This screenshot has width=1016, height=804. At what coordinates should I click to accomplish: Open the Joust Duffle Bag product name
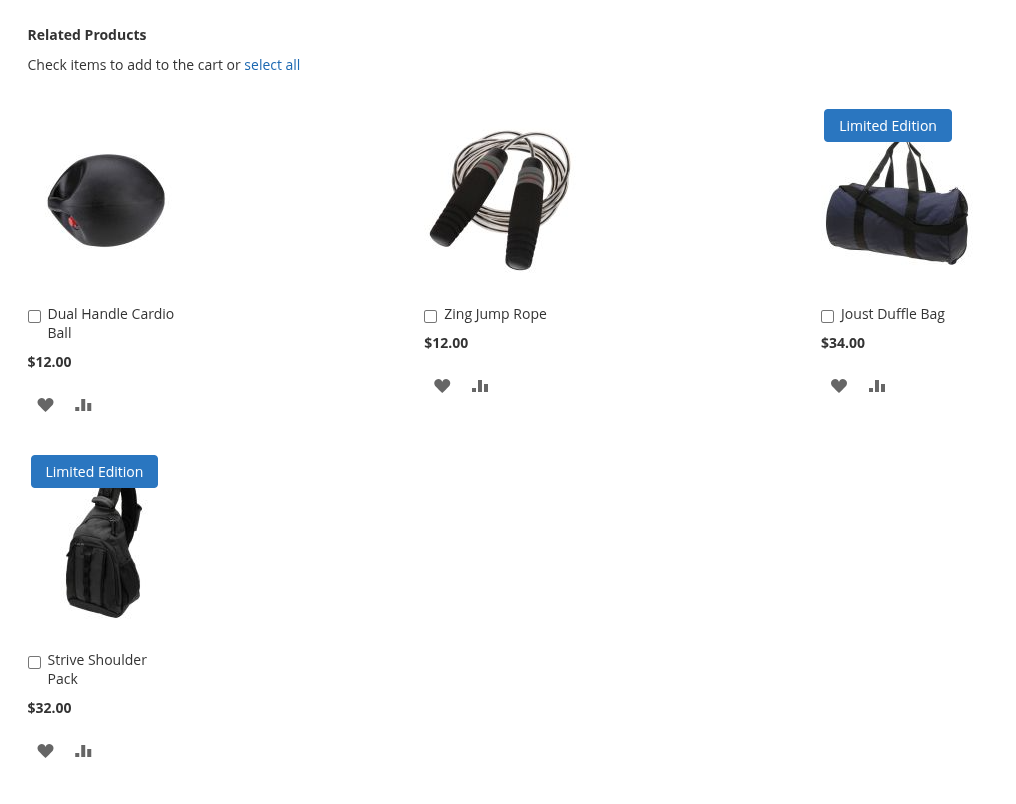tap(892, 314)
